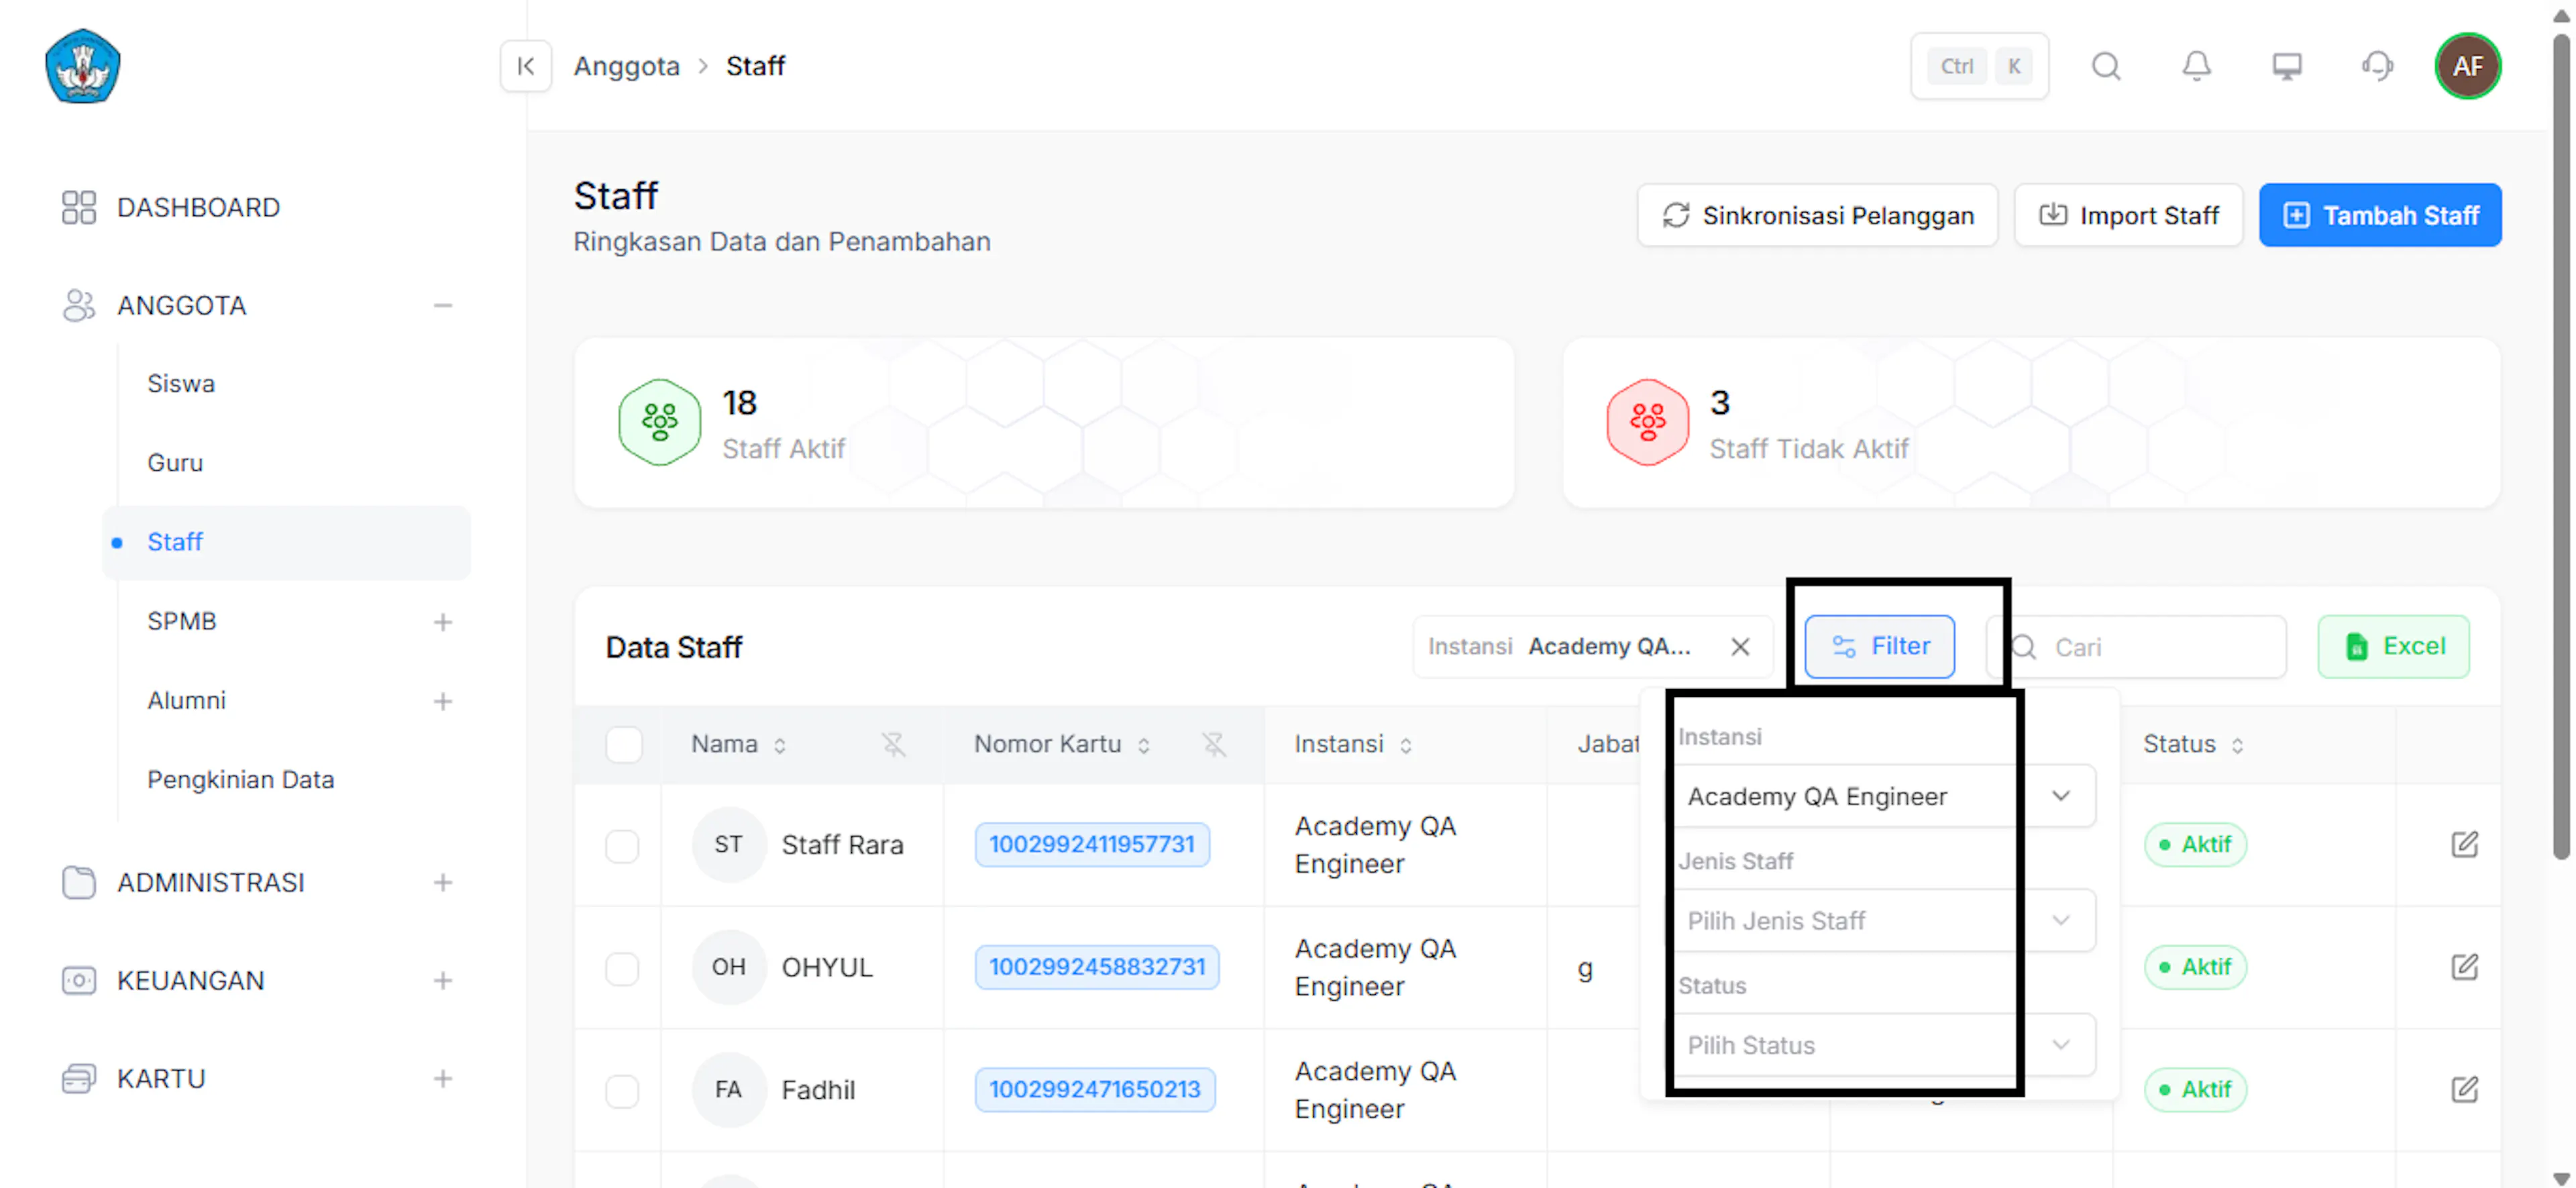Click the Aktif status badge for Fadhil
The image size is (2576, 1188).
click(2195, 1089)
